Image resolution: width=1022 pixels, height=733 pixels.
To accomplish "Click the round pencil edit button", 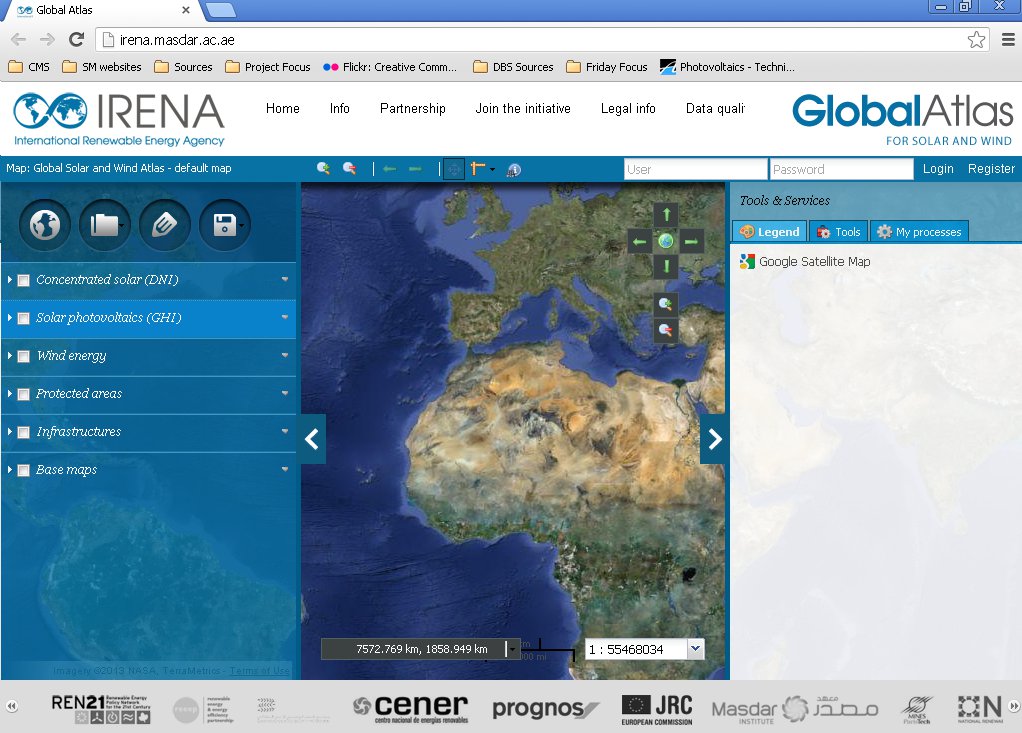I will coord(165,225).
